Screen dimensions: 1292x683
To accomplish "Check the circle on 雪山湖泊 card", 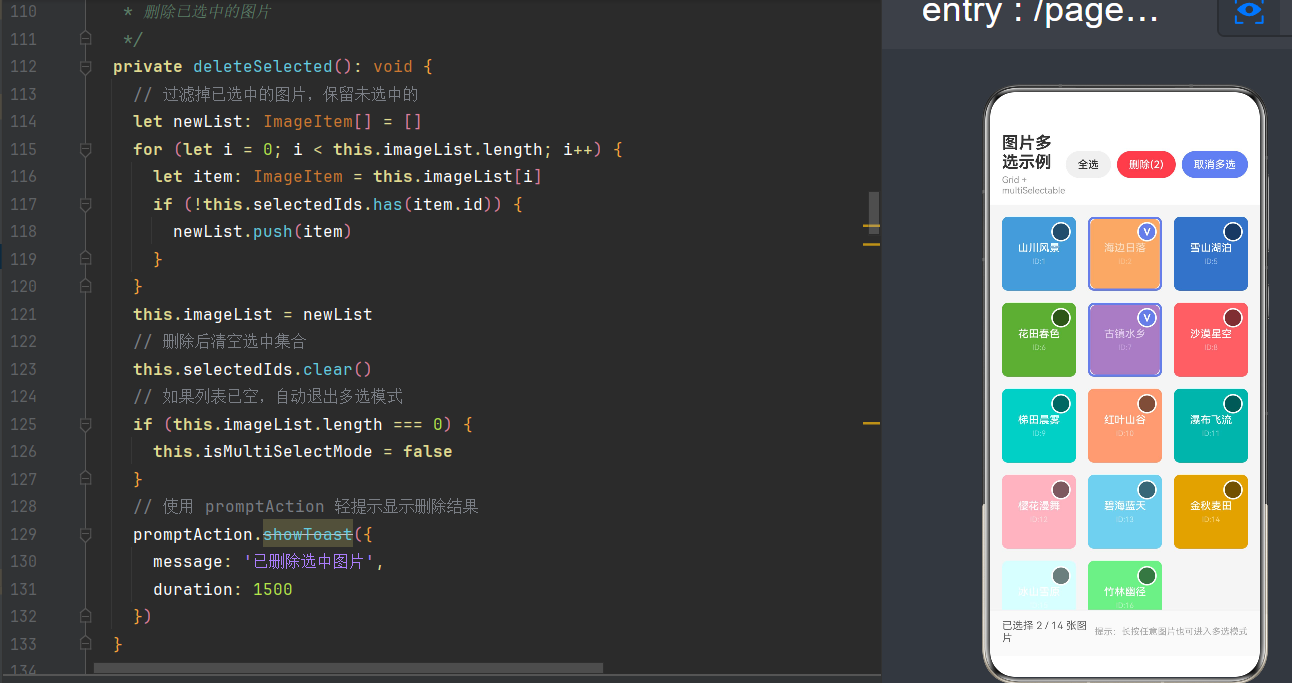I will tap(1233, 232).
